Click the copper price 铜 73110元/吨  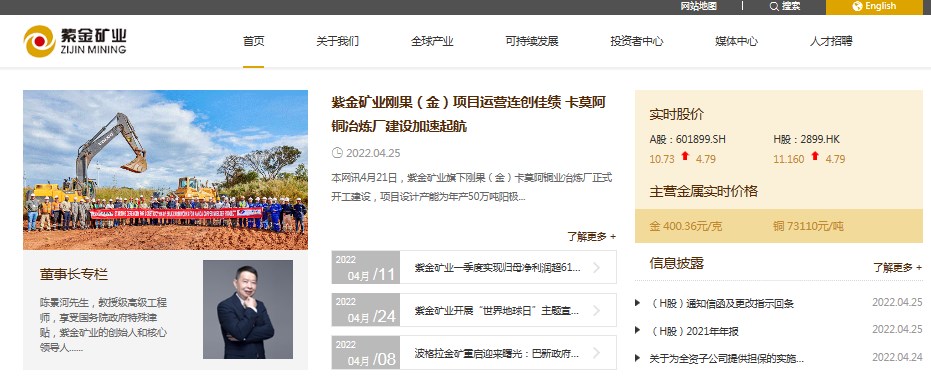(x=808, y=226)
